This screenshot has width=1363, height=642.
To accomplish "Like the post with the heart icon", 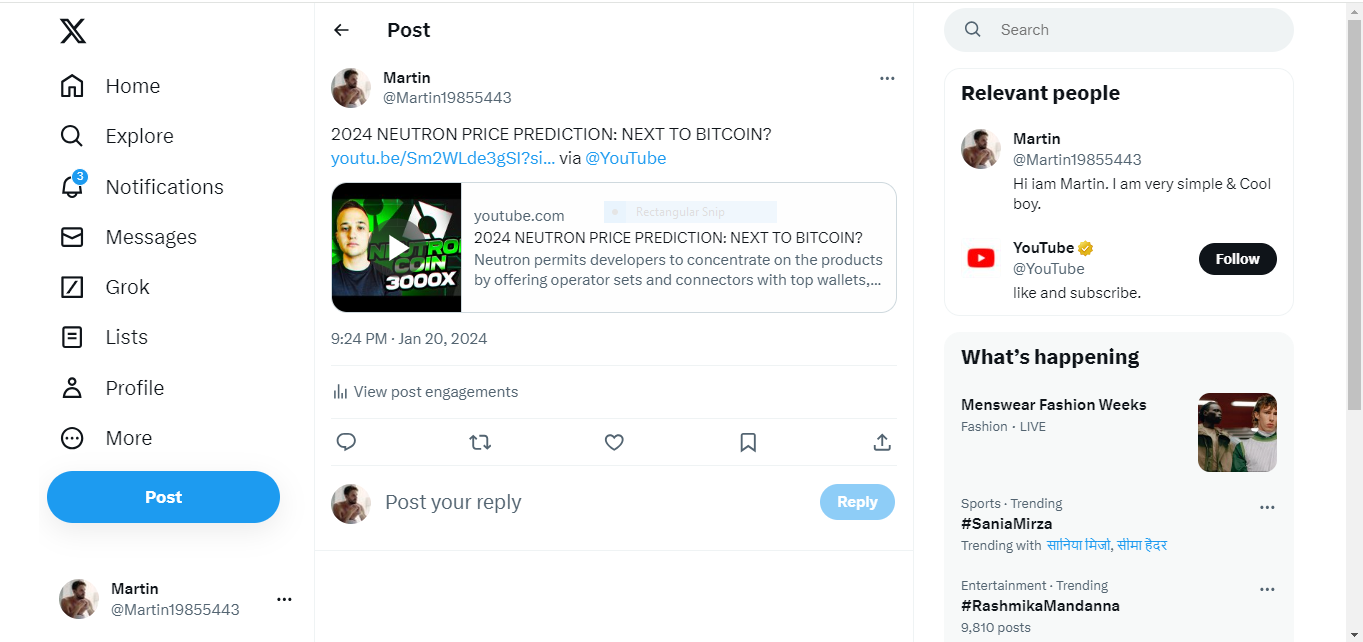I will point(614,442).
